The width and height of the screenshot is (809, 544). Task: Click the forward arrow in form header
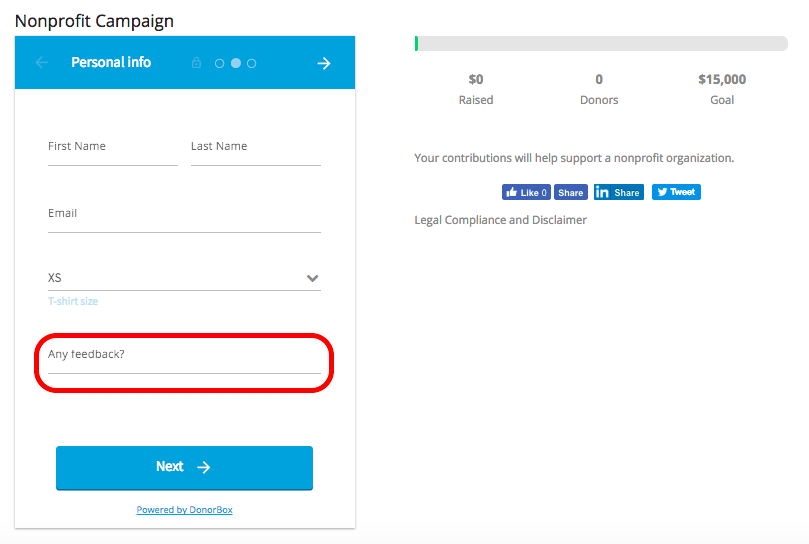[324, 63]
